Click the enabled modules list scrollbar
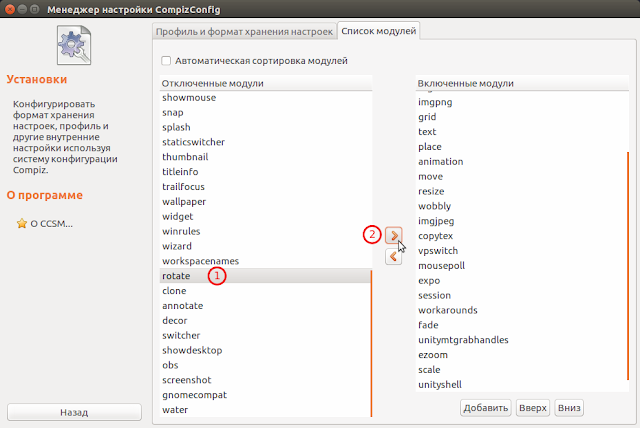 point(627,266)
